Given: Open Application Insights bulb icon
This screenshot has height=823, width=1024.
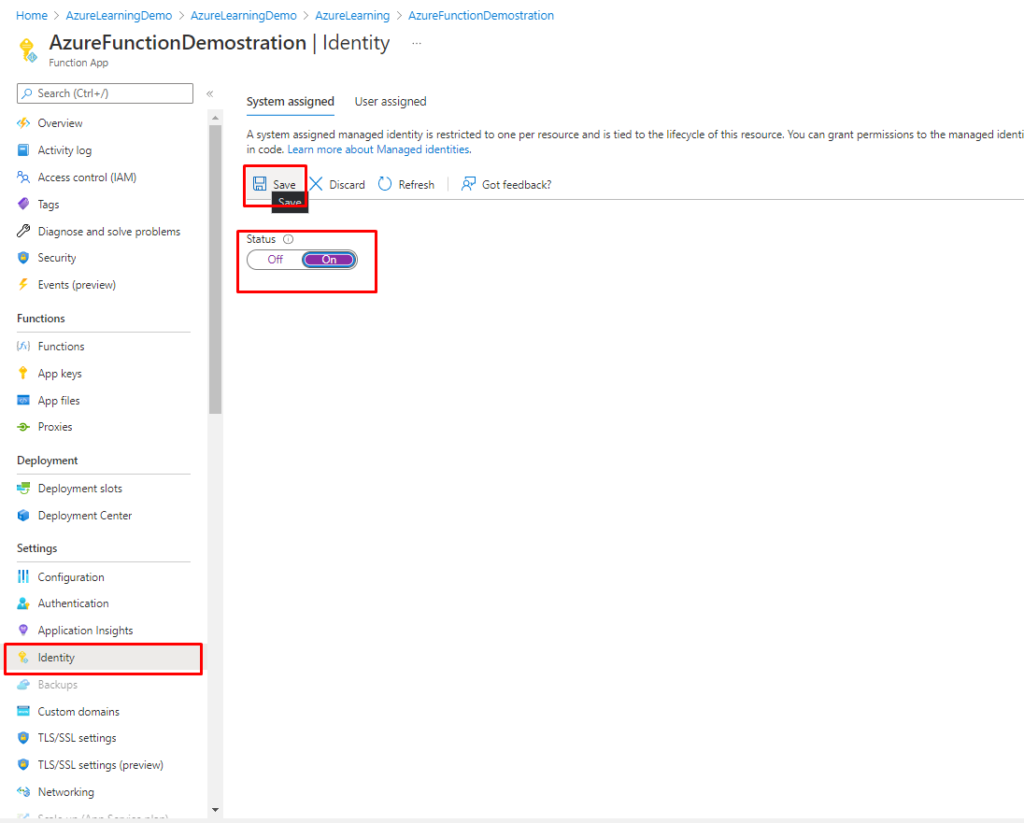Looking at the screenshot, I should tap(24, 630).
